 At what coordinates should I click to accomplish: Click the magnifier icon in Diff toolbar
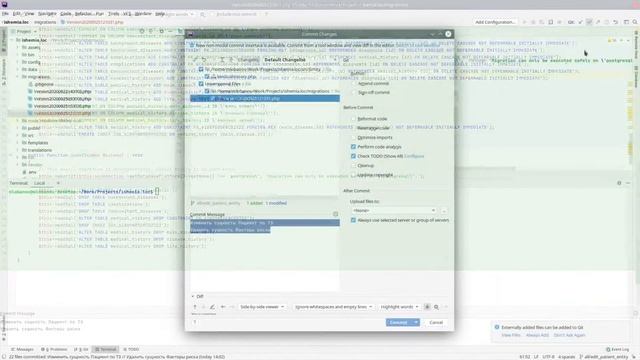coord(436,307)
